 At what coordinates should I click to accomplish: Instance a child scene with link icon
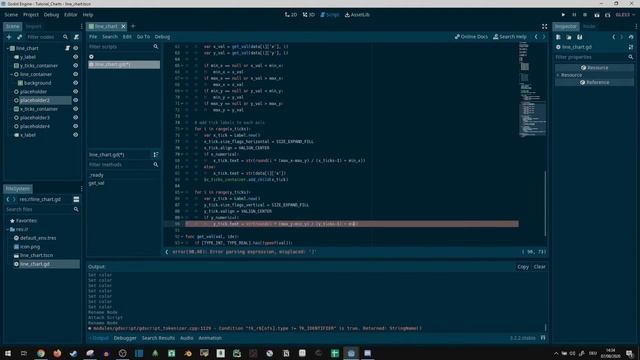tap(19, 37)
